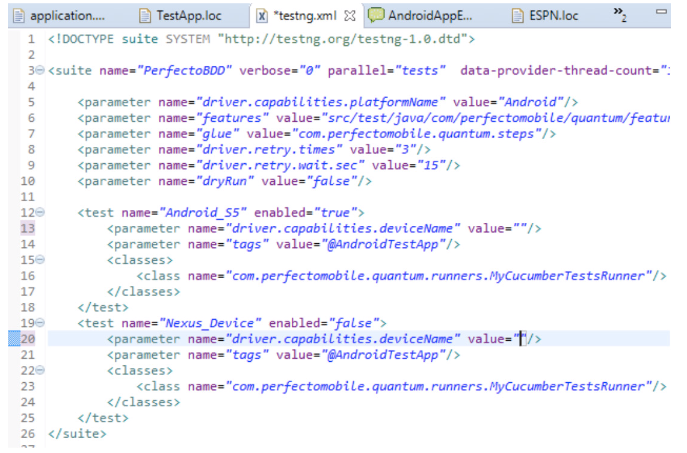This screenshot has width=687, height=453.
Task: Click the "features" parameter name
Action: [232, 118]
